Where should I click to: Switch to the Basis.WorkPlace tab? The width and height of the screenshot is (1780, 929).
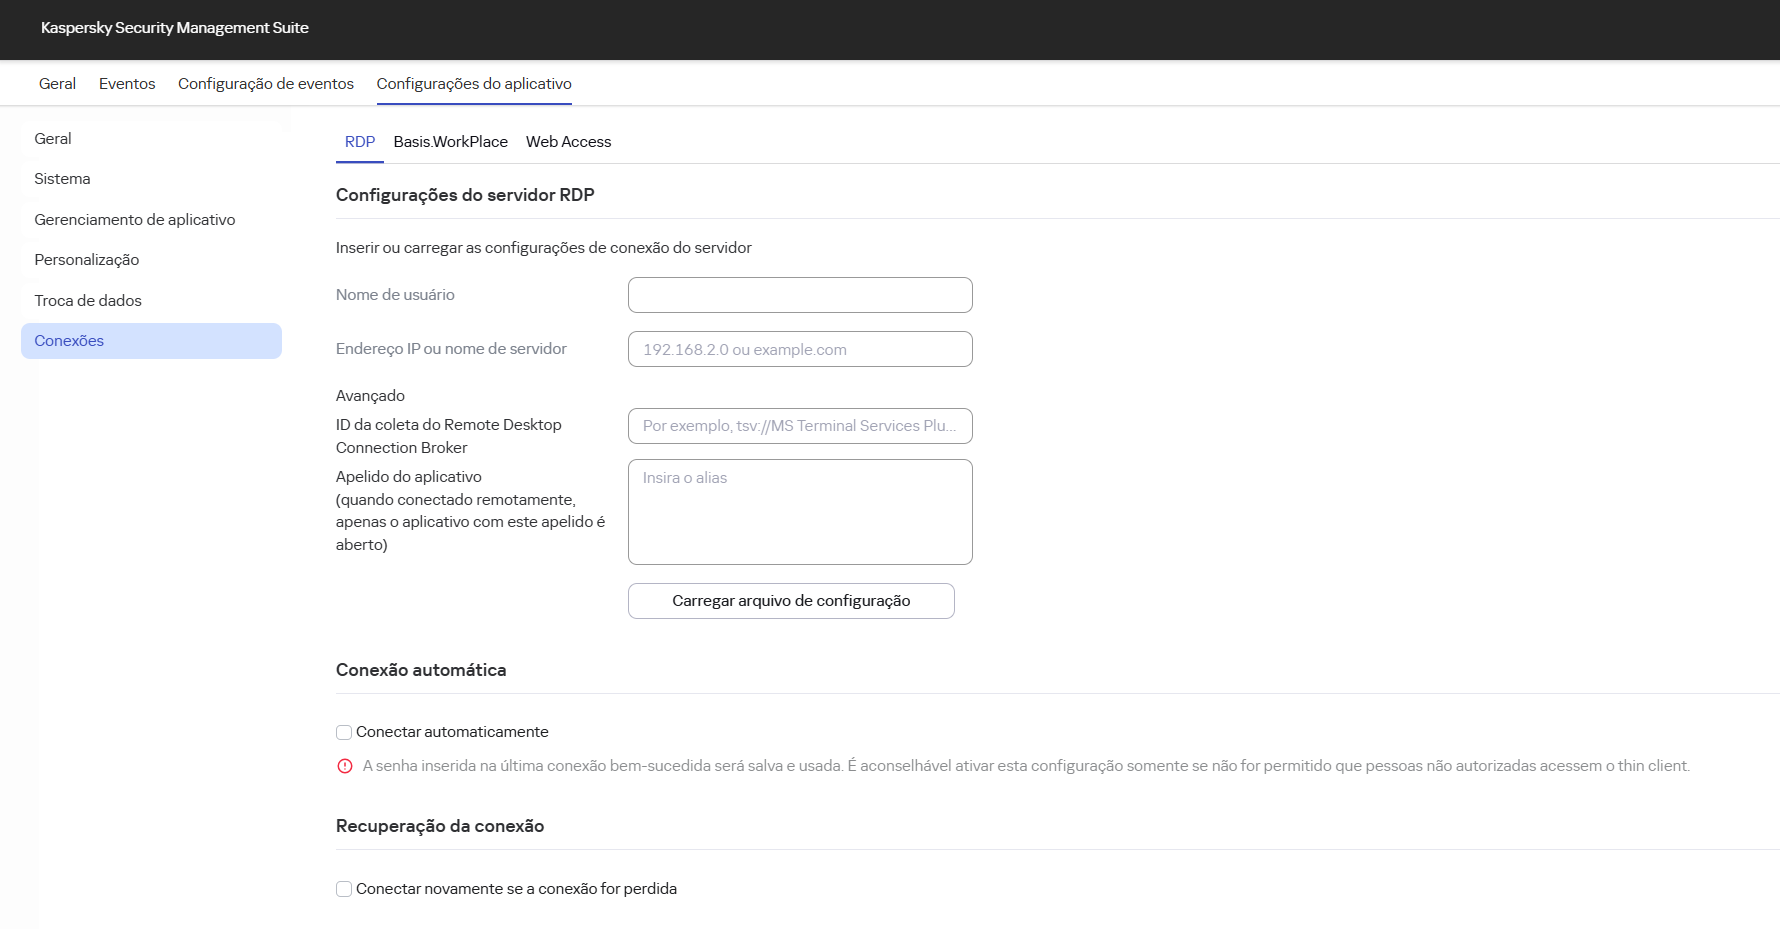[450, 142]
